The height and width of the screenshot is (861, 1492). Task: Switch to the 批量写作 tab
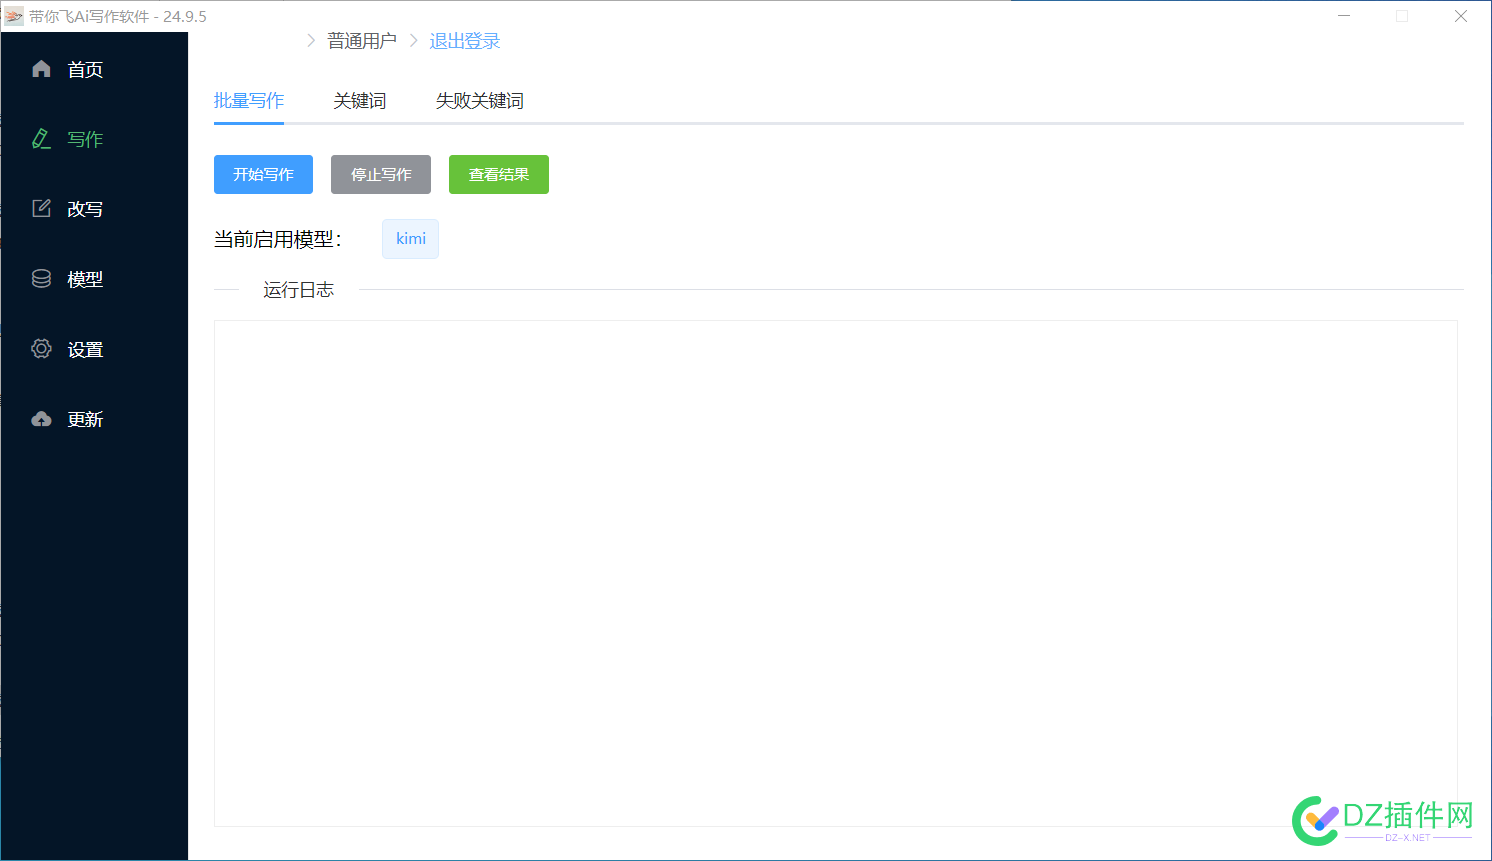click(249, 101)
